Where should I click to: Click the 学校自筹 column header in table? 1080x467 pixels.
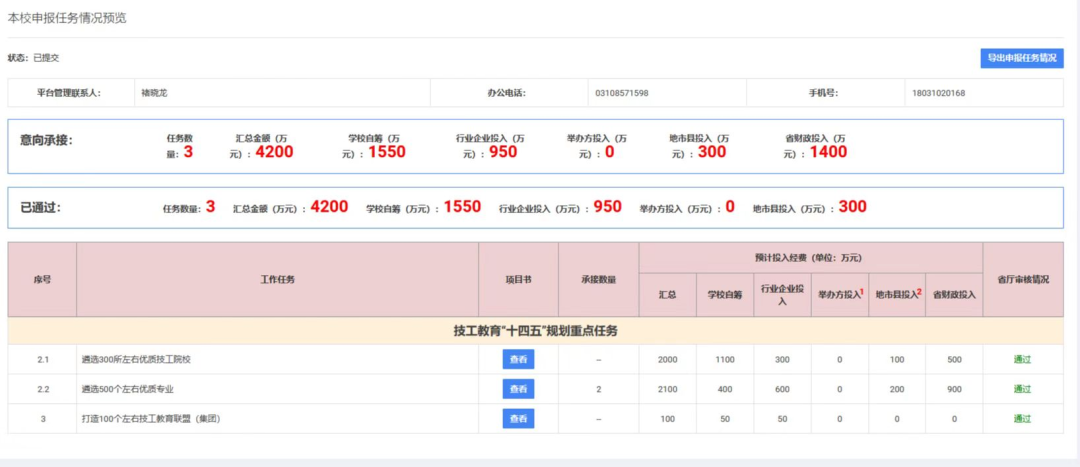click(x=725, y=295)
